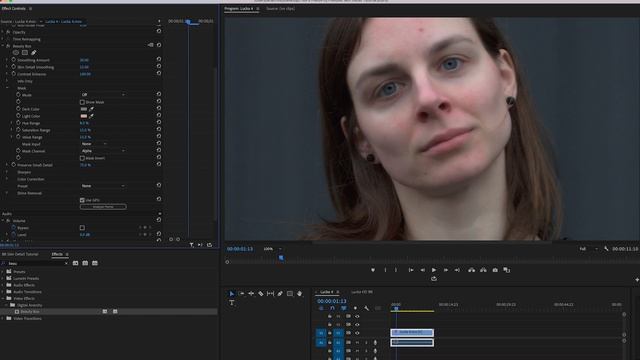Screen dimensions: 640x360
Task: Open the Program monitor settings wrench
Action: [x=606, y=249]
